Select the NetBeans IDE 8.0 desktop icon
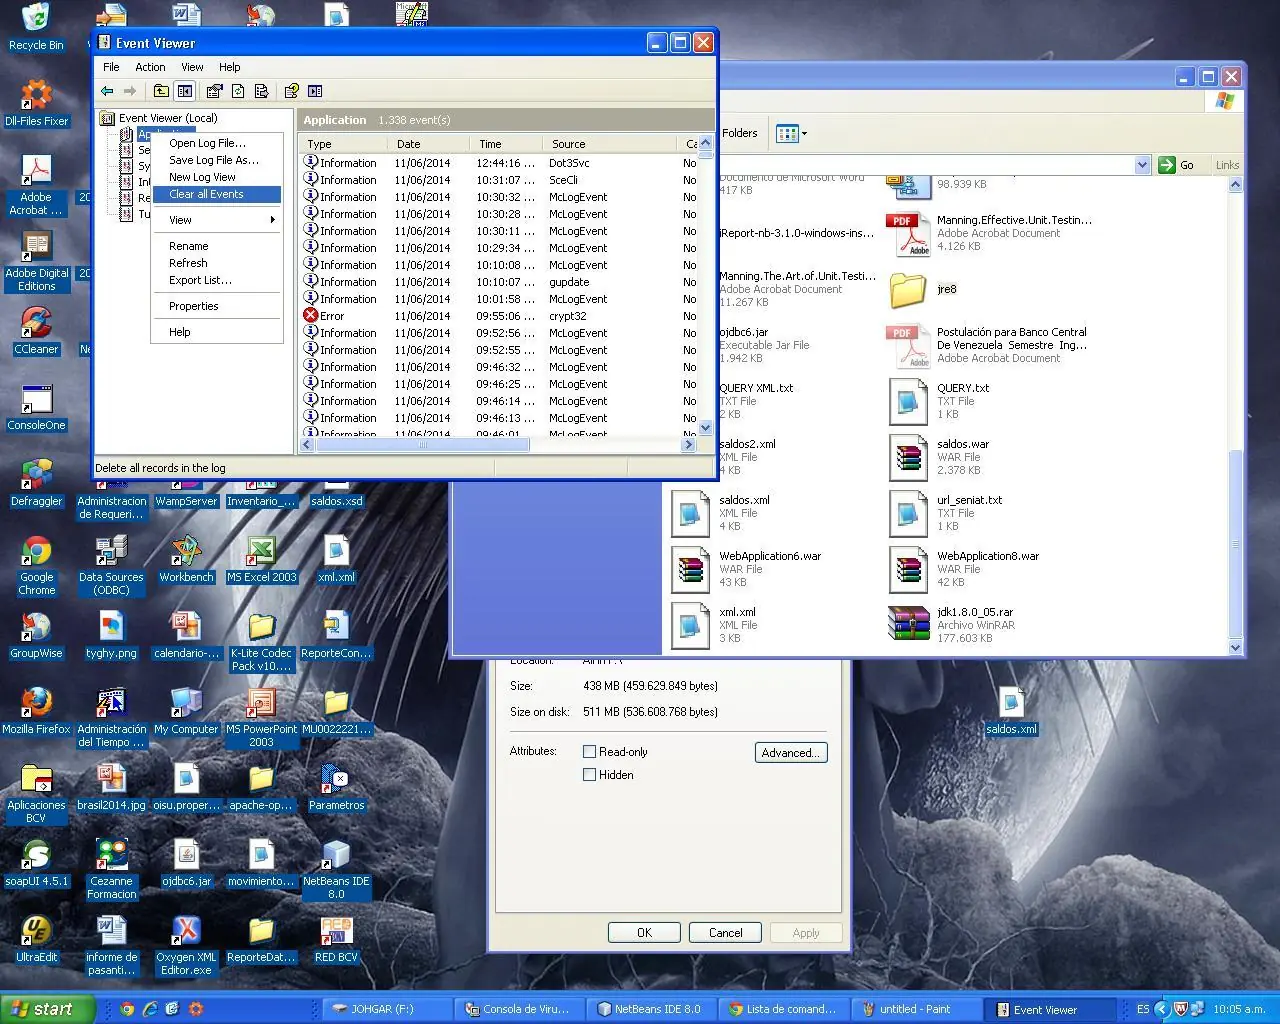The image size is (1280, 1024). click(336, 868)
